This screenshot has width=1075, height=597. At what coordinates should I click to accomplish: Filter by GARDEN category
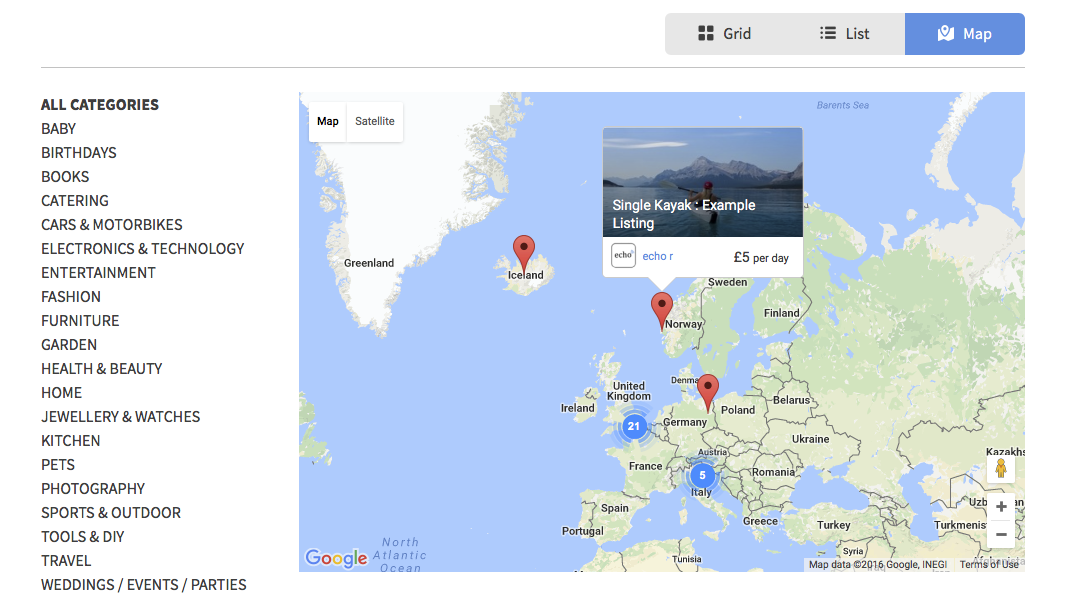point(69,345)
